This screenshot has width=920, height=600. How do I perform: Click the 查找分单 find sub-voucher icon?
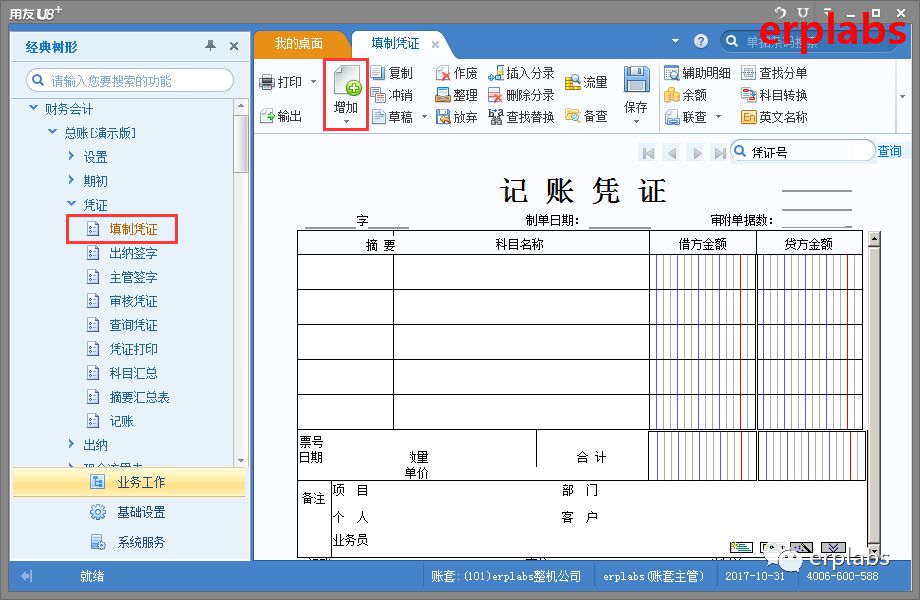(748, 73)
